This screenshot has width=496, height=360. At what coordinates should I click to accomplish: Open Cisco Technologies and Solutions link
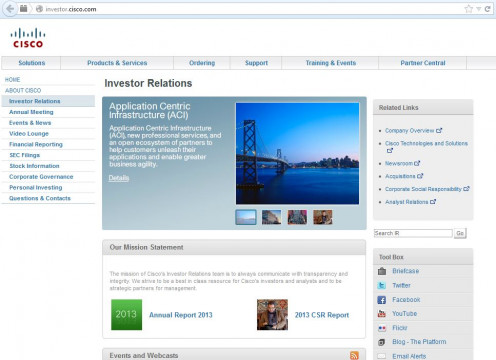[426, 143]
